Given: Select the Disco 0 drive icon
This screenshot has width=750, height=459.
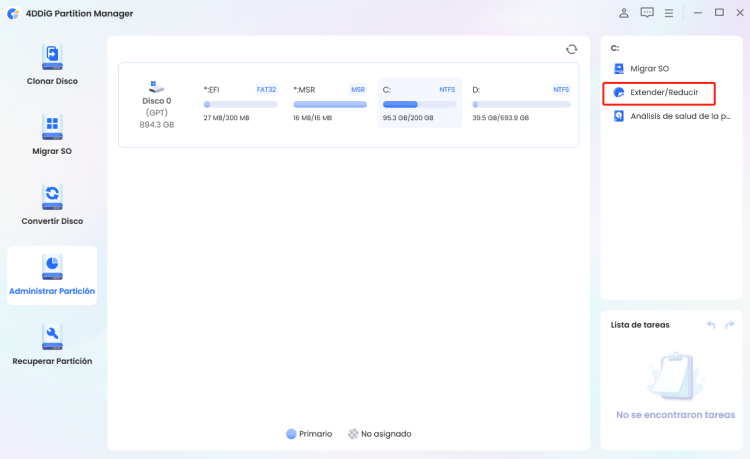Looking at the screenshot, I should pos(156,87).
